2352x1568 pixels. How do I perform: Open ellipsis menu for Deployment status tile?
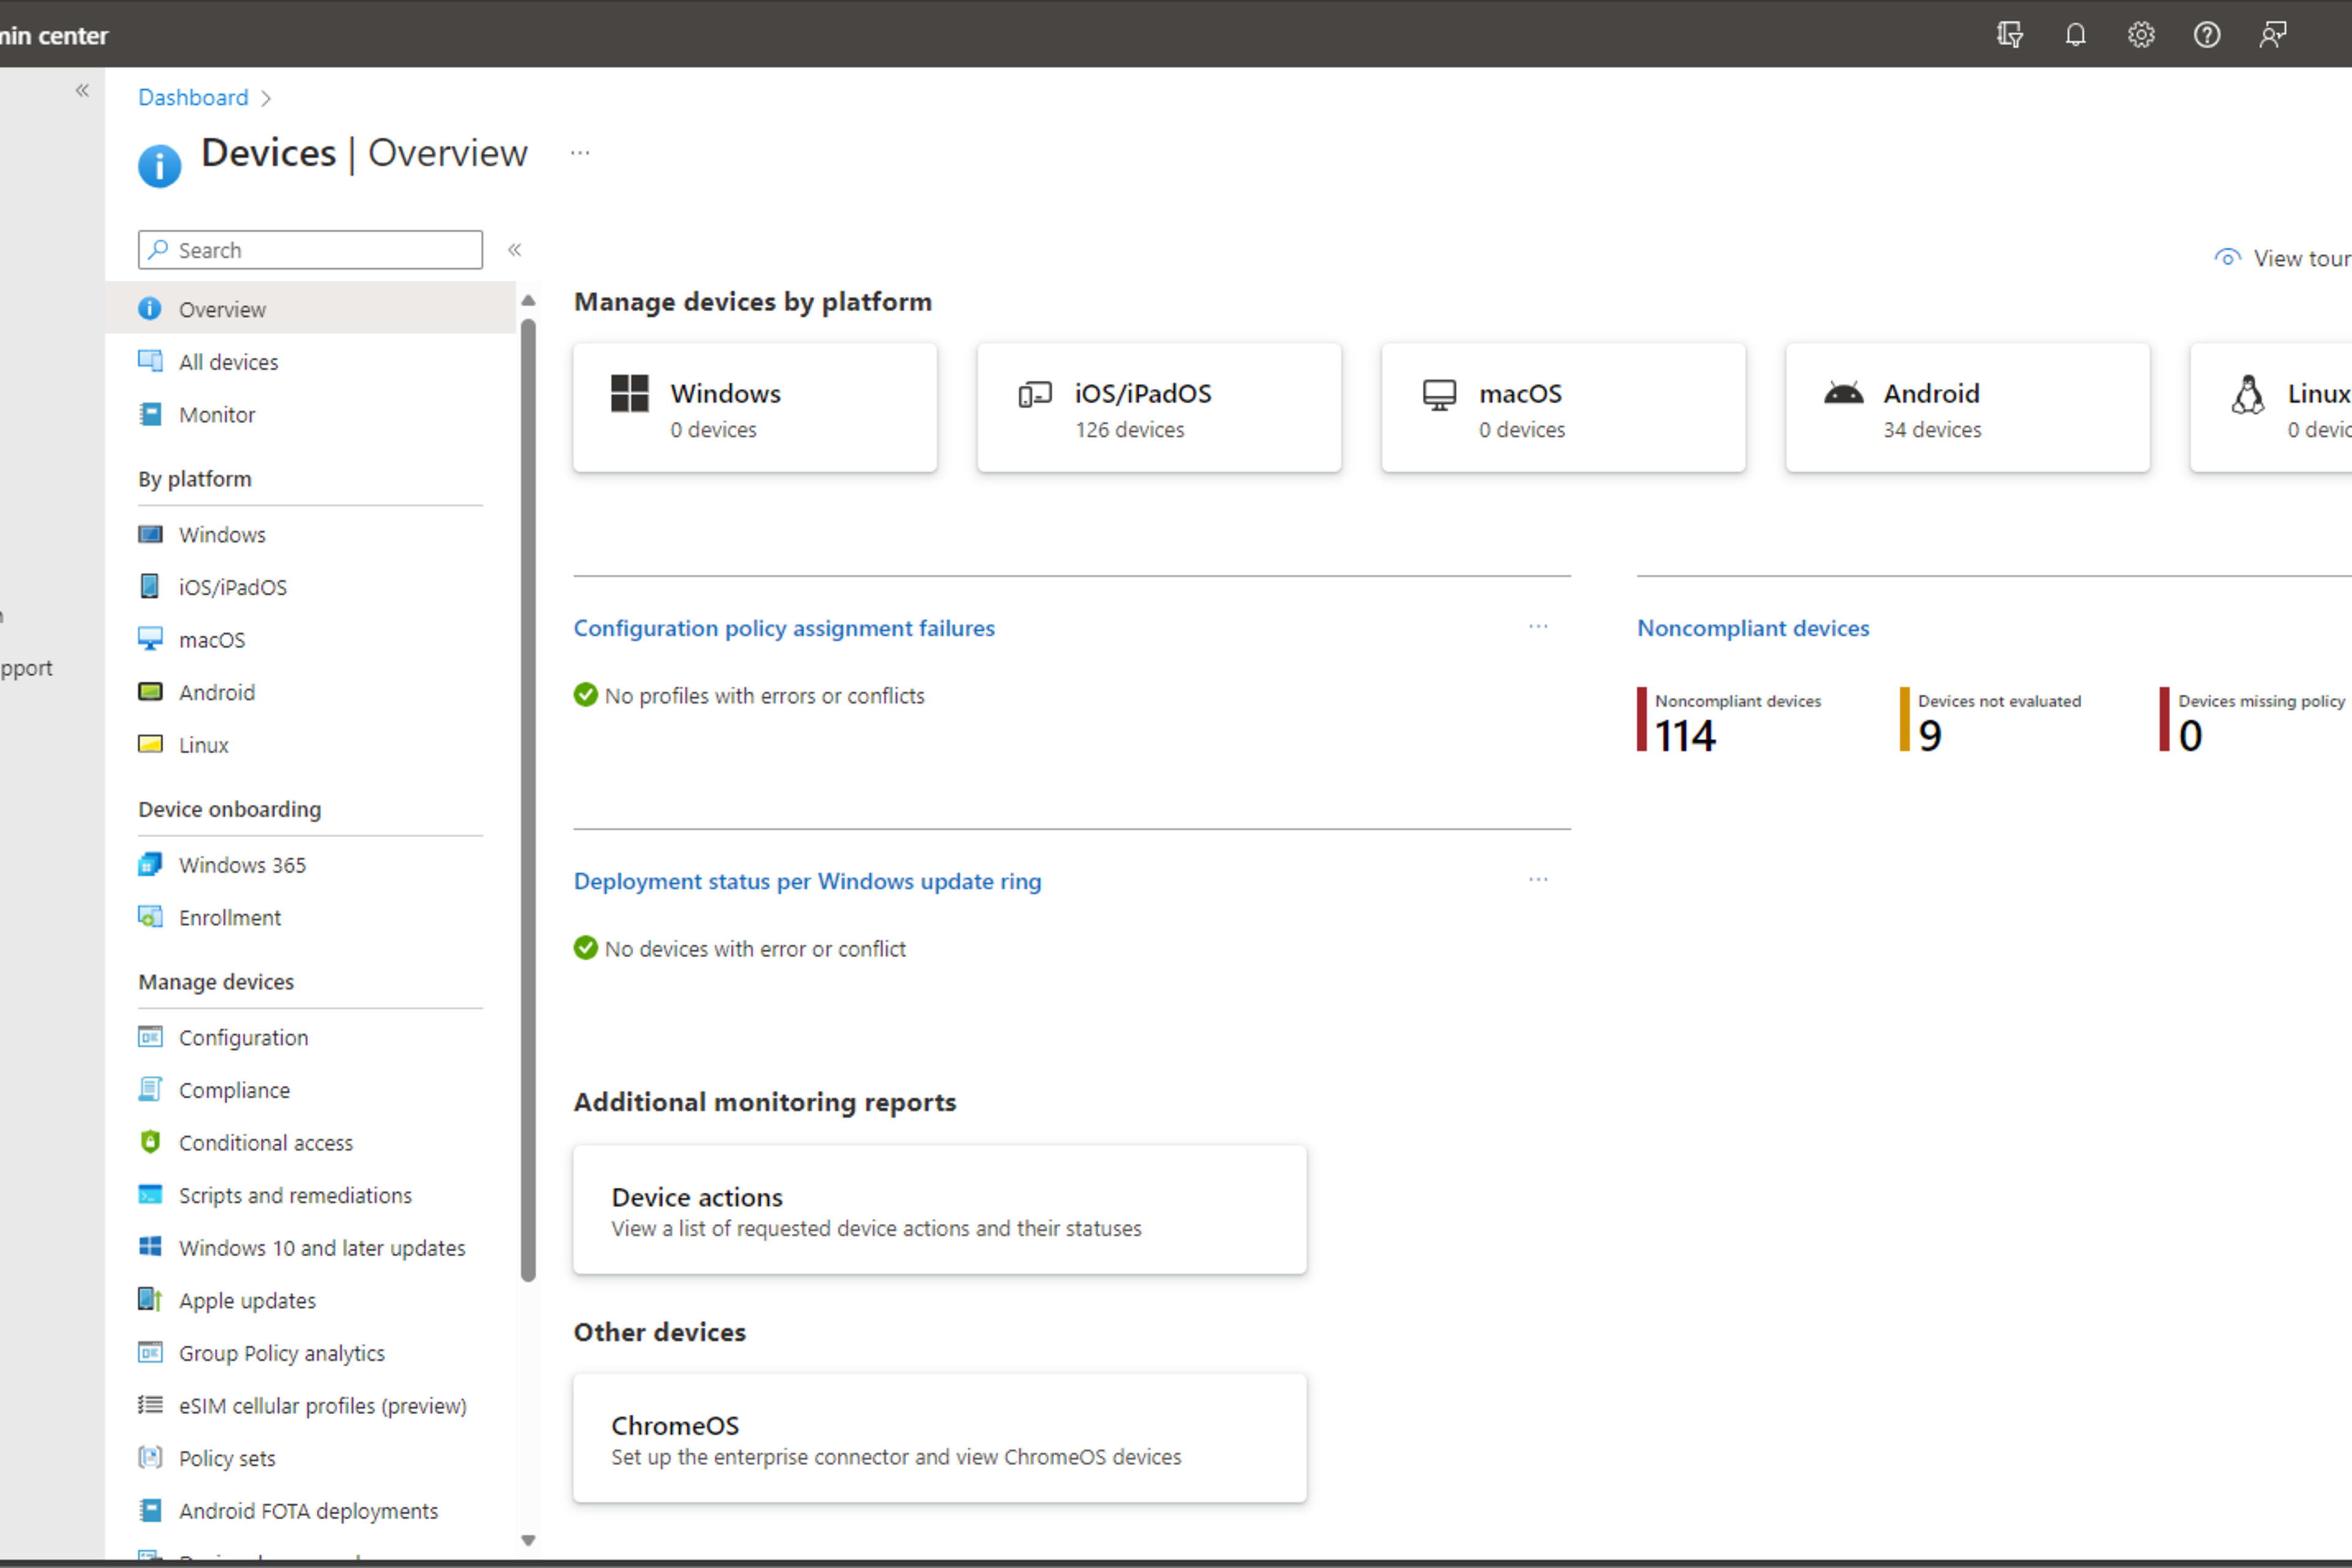coord(1538,880)
